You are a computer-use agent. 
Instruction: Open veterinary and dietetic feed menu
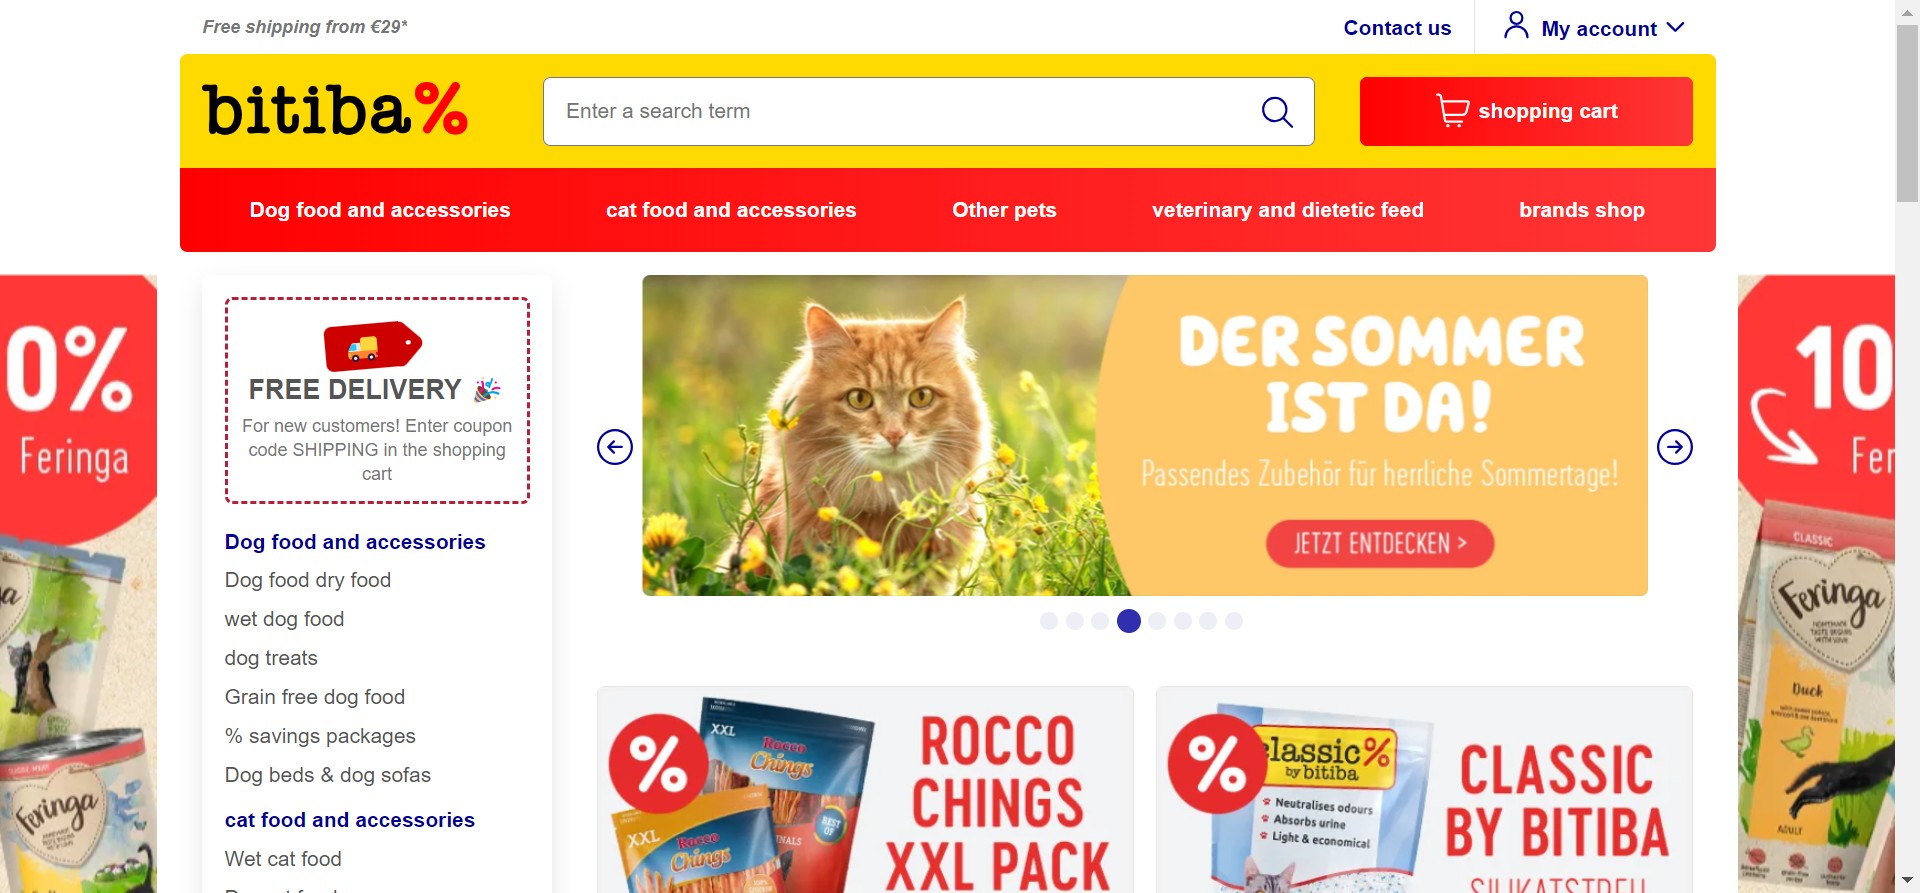[x=1288, y=210]
